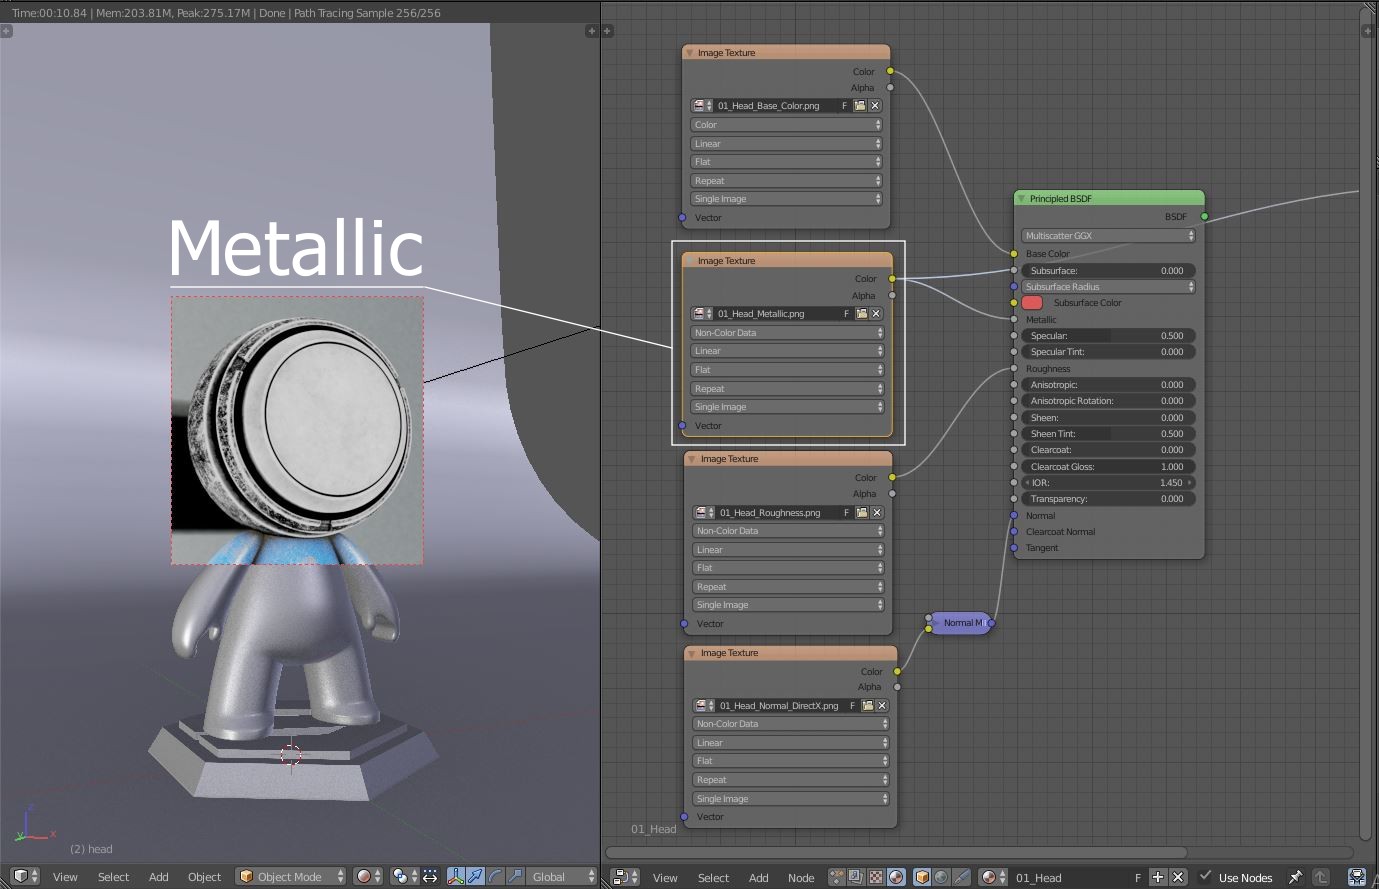The image size is (1379, 889).
Task: Open the Node menu in node editor
Action: pos(800,877)
